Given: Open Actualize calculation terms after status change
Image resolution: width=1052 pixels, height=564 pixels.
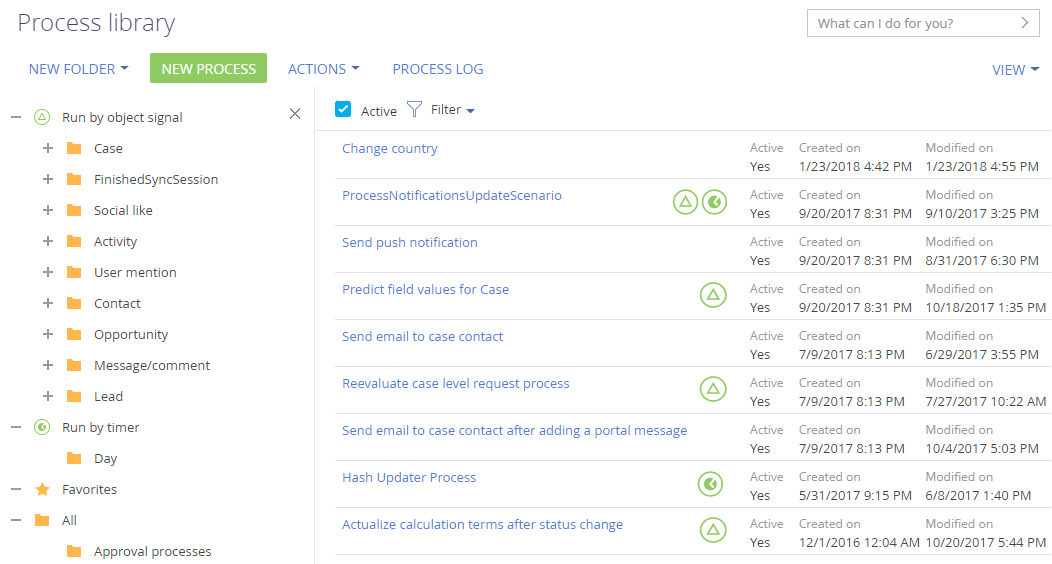Looking at the screenshot, I should coord(482,524).
